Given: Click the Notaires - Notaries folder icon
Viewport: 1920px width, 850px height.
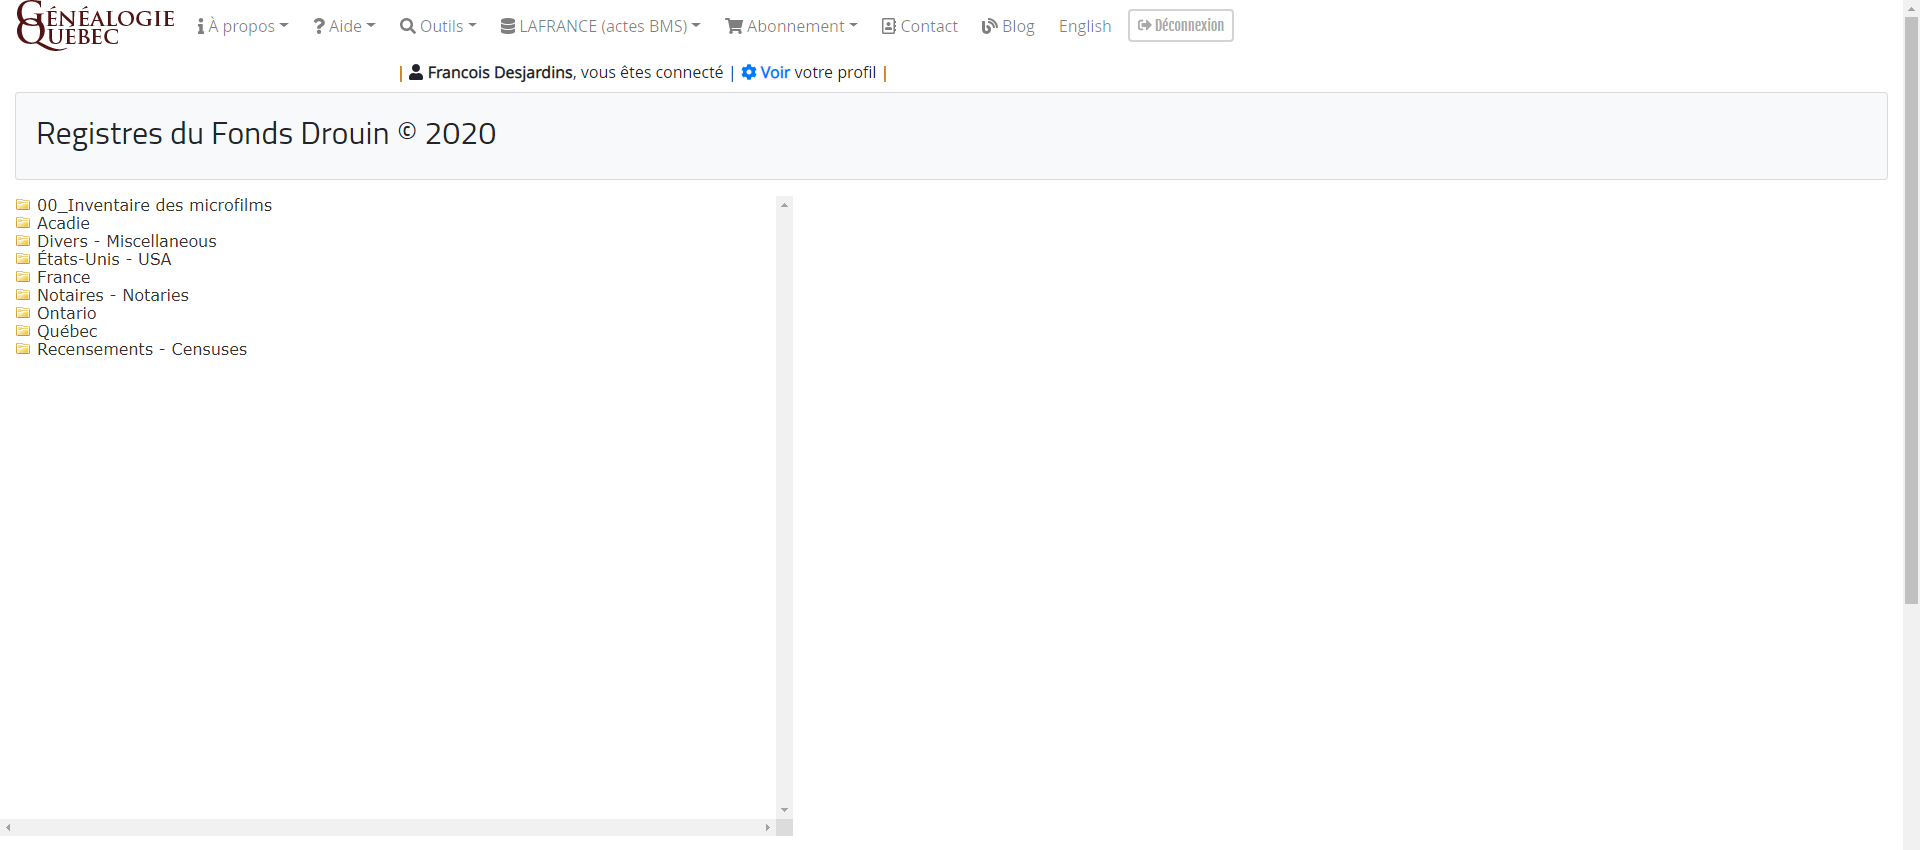Looking at the screenshot, I should pyautogui.click(x=23, y=295).
